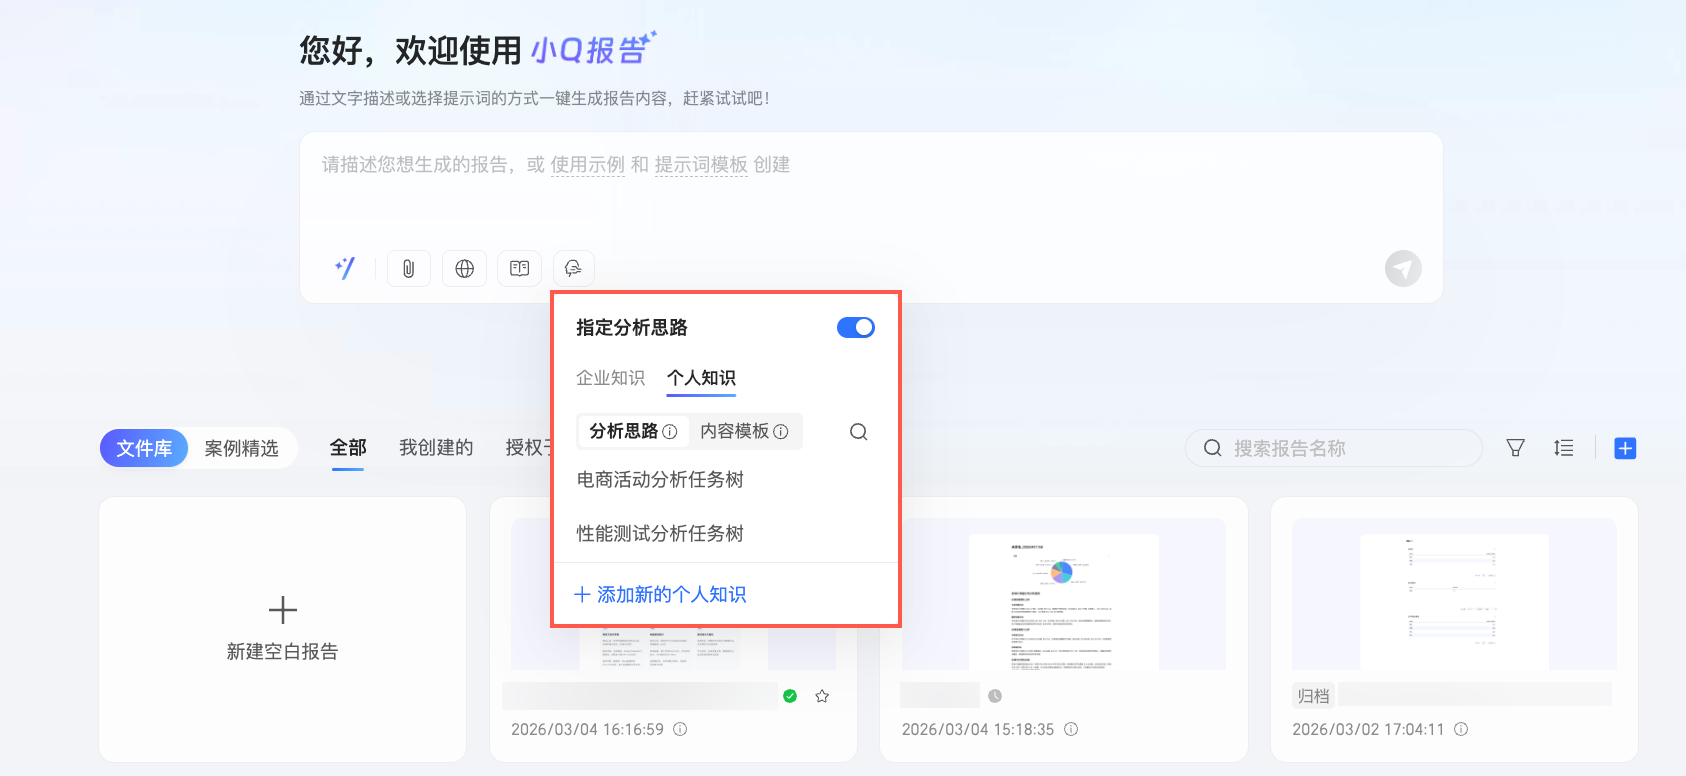Select the 文件库 pill tab
The height and width of the screenshot is (776, 1686).
point(144,448)
